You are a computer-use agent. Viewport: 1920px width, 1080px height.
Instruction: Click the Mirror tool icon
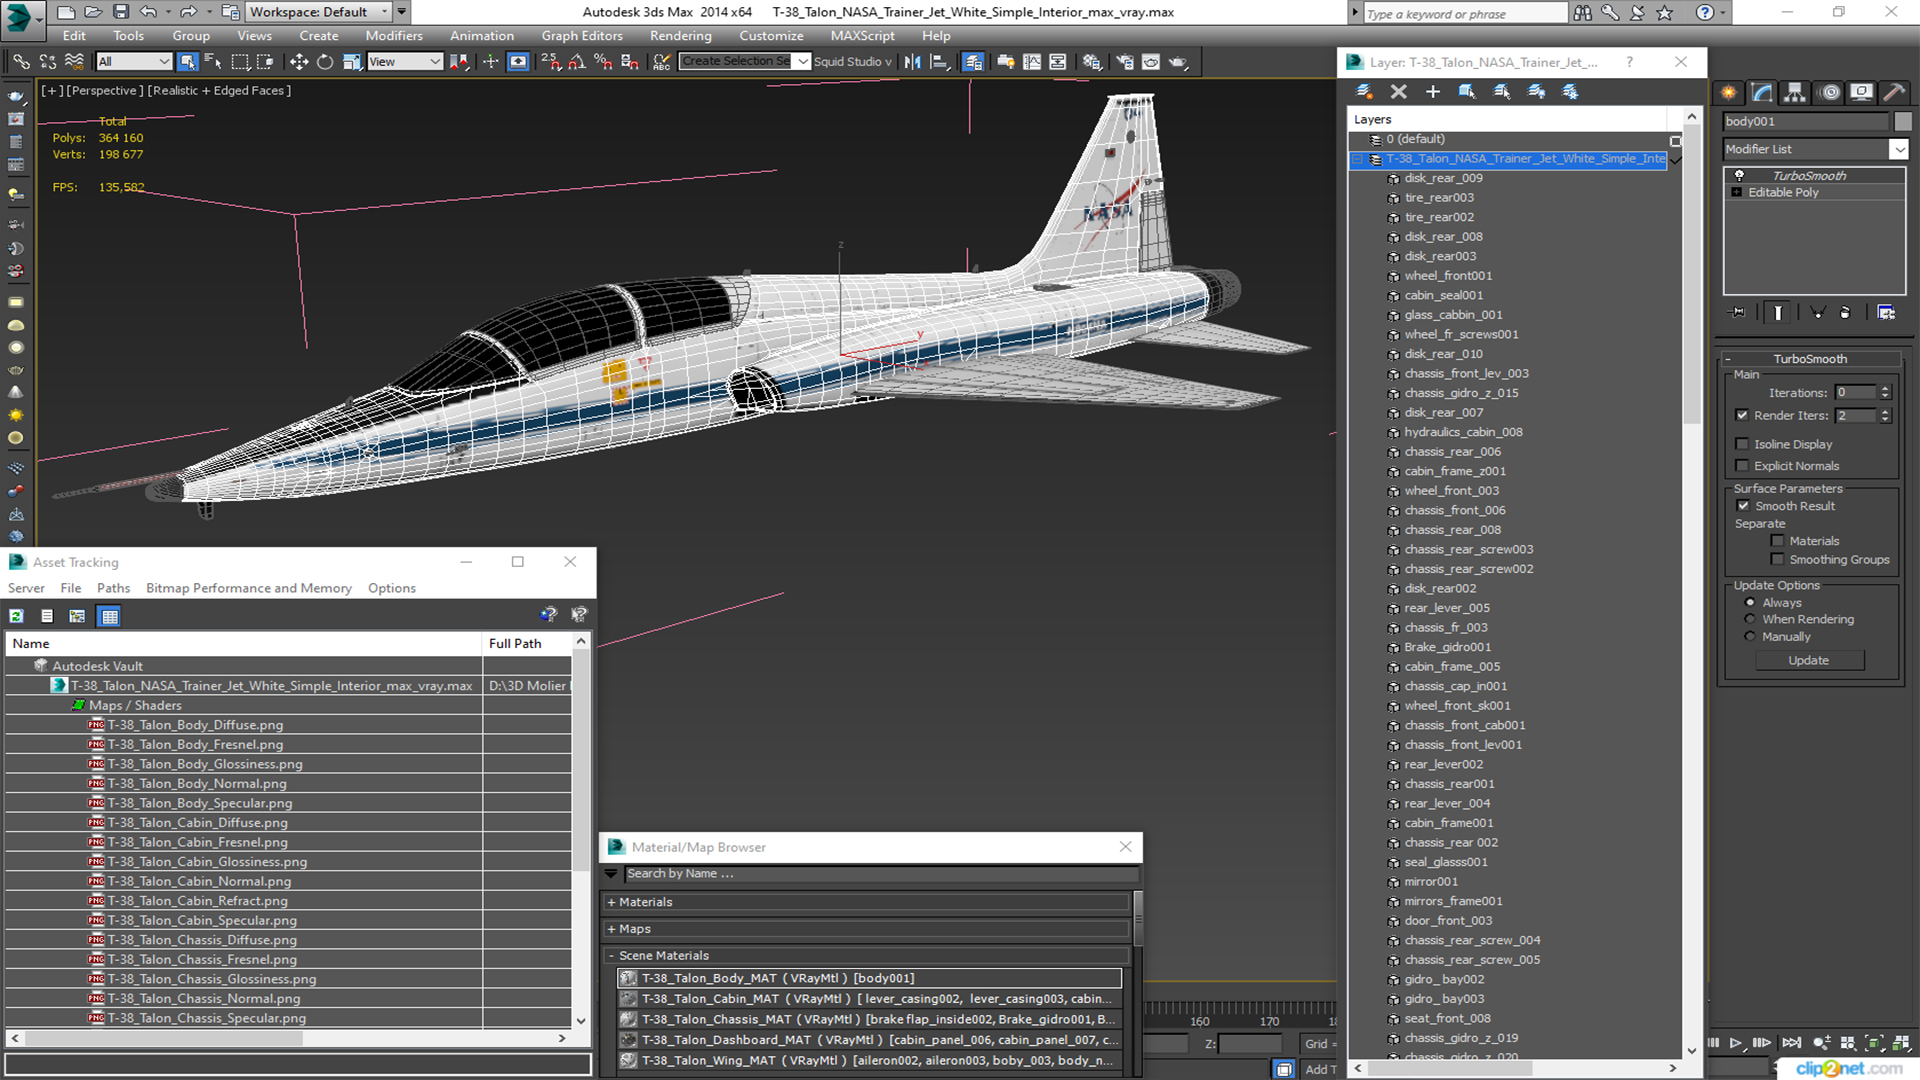912,62
